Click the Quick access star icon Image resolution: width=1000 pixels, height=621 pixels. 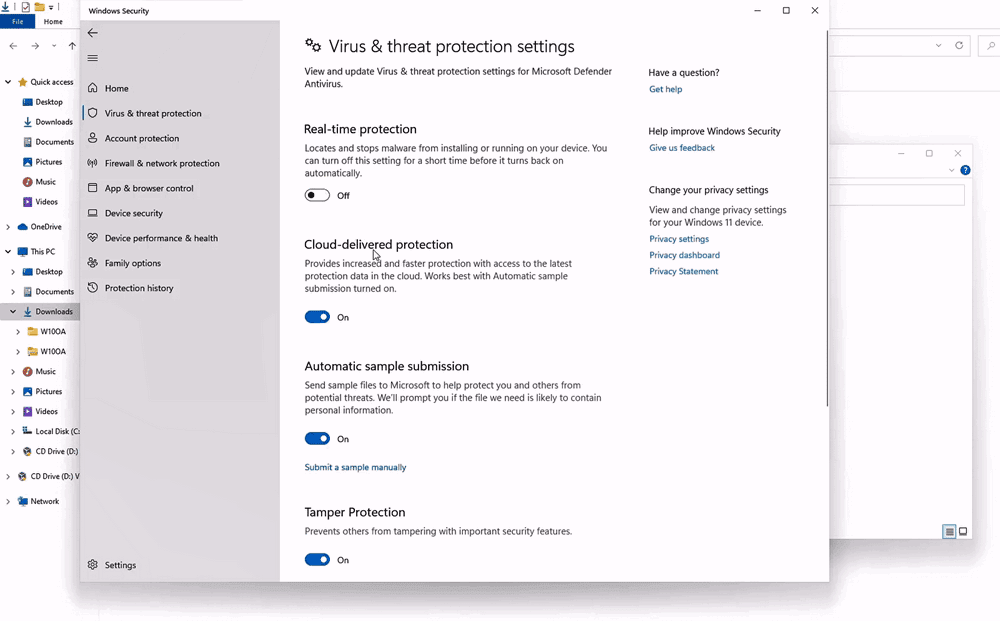coord(22,82)
